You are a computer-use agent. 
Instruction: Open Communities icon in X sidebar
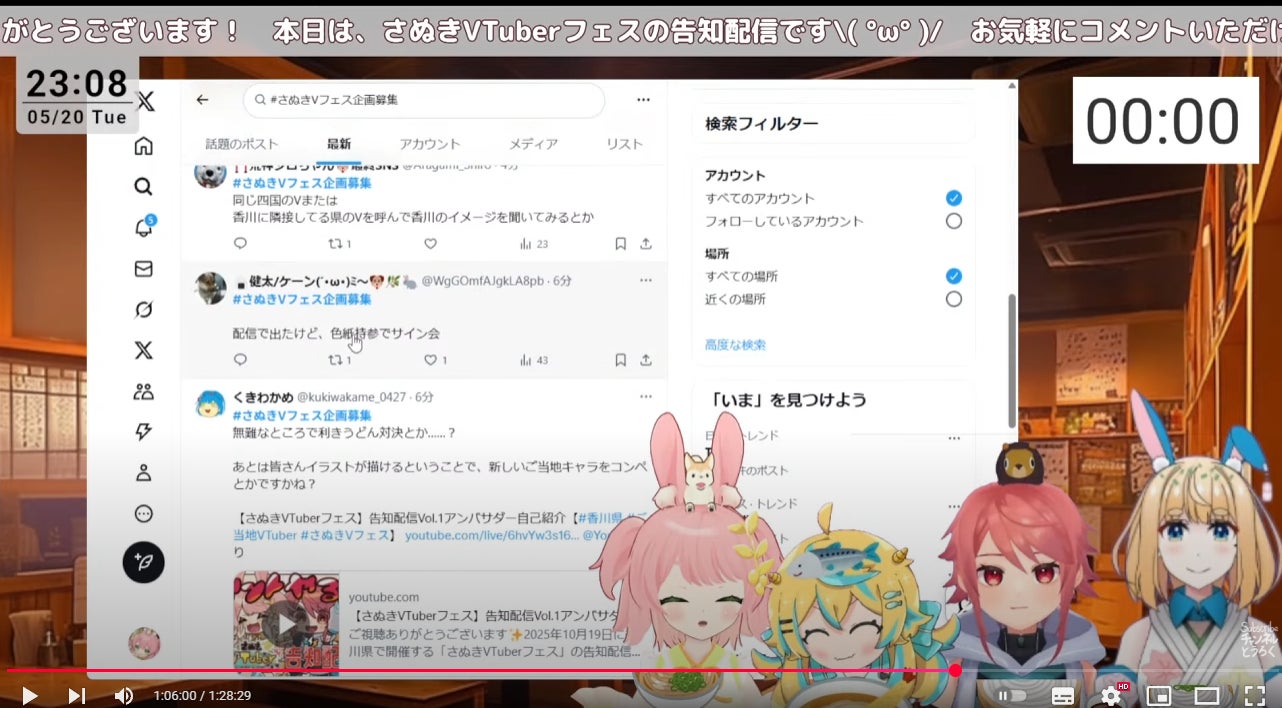tap(144, 391)
